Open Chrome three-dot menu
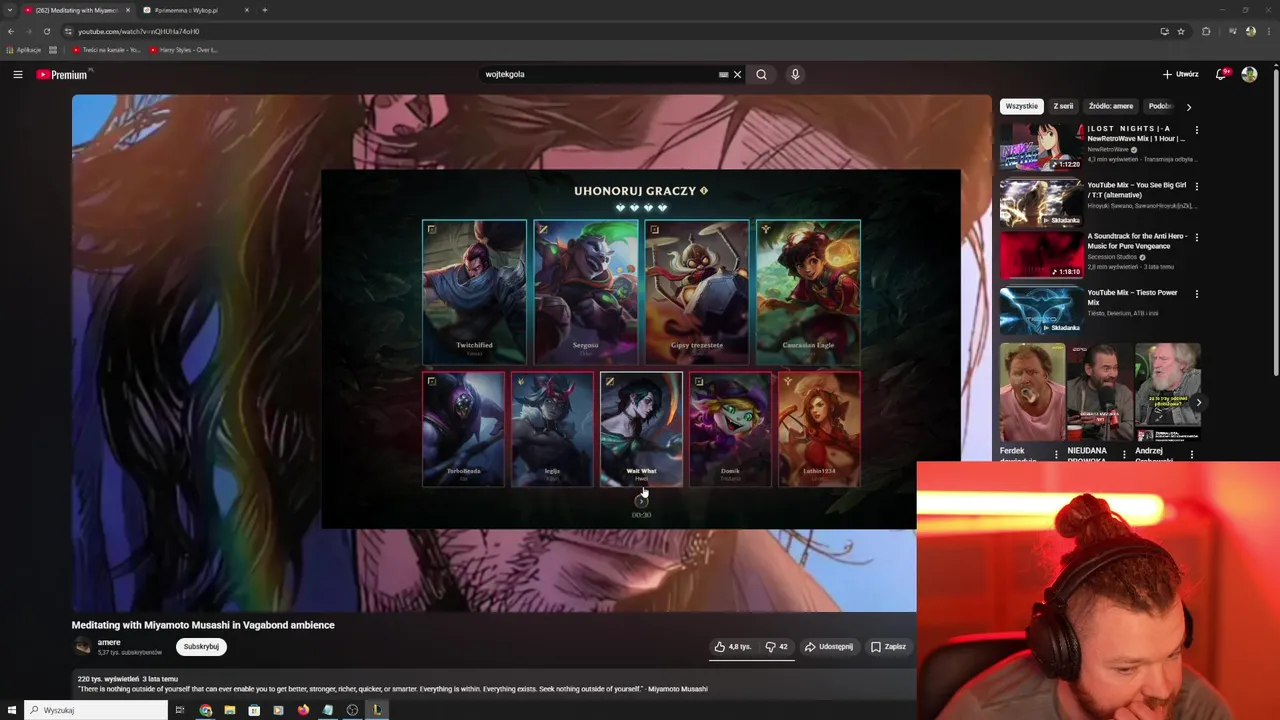Image resolution: width=1280 pixels, height=720 pixels. coord(1268,31)
